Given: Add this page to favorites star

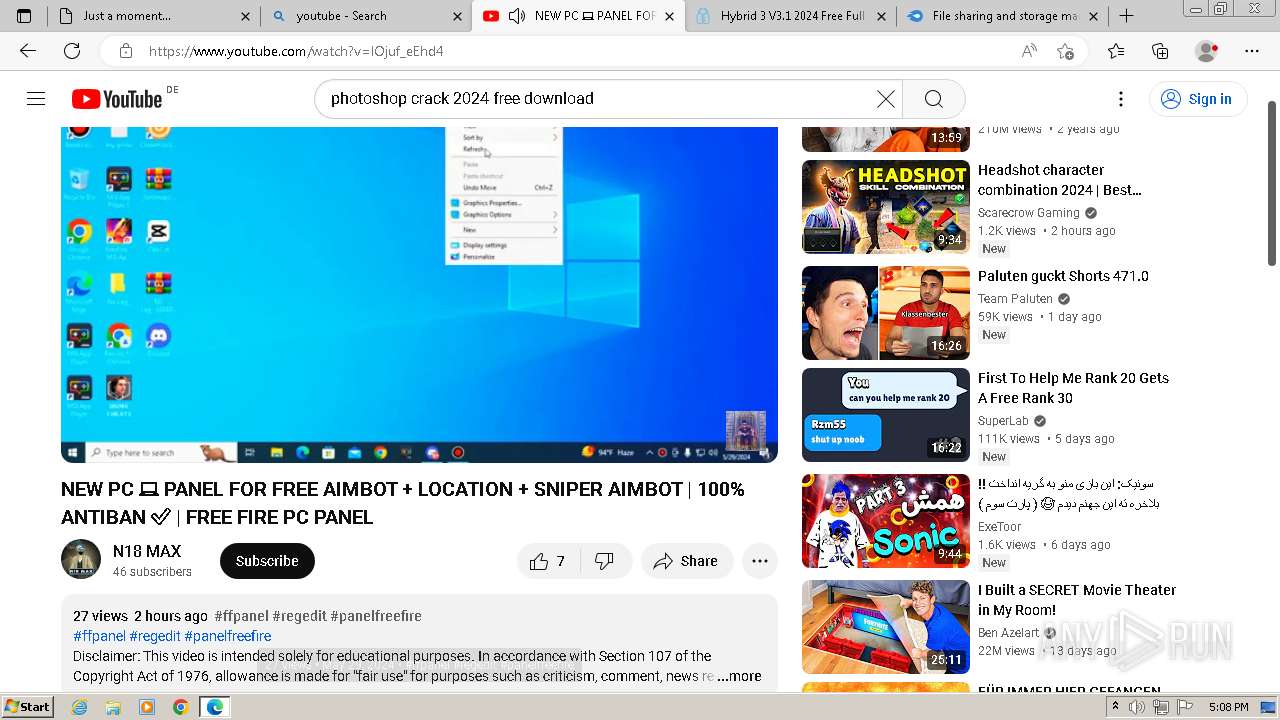Looking at the screenshot, I should tap(1065, 51).
